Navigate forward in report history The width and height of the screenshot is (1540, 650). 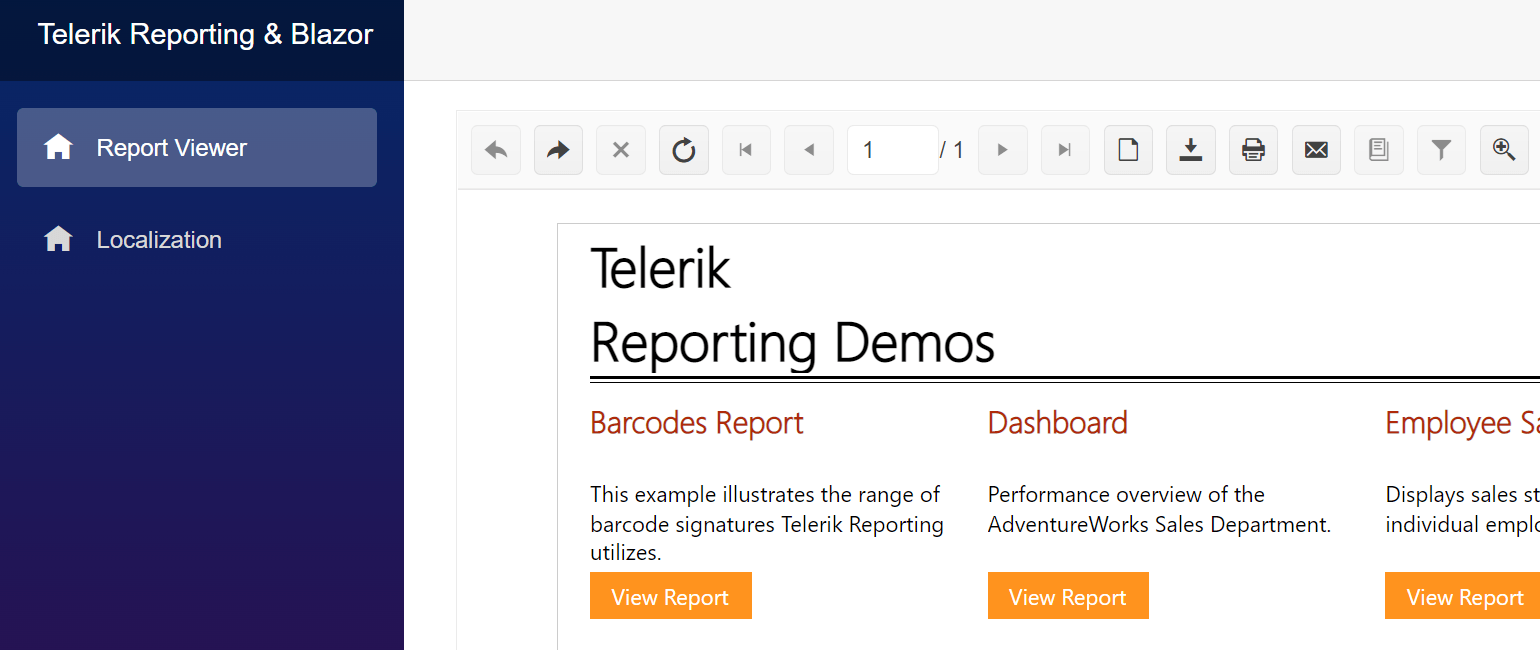[x=558, y=150]
